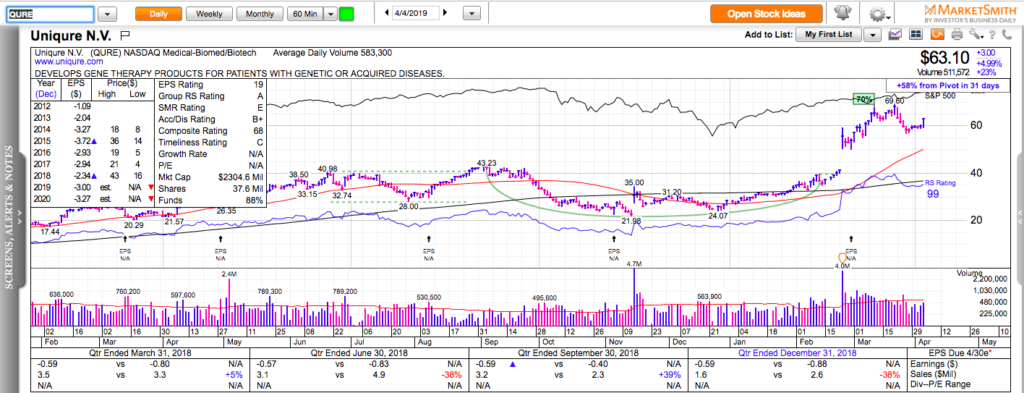1024x393 pixels.
Task: Select the EPS Rating row
Action: [x=210, y=84]
